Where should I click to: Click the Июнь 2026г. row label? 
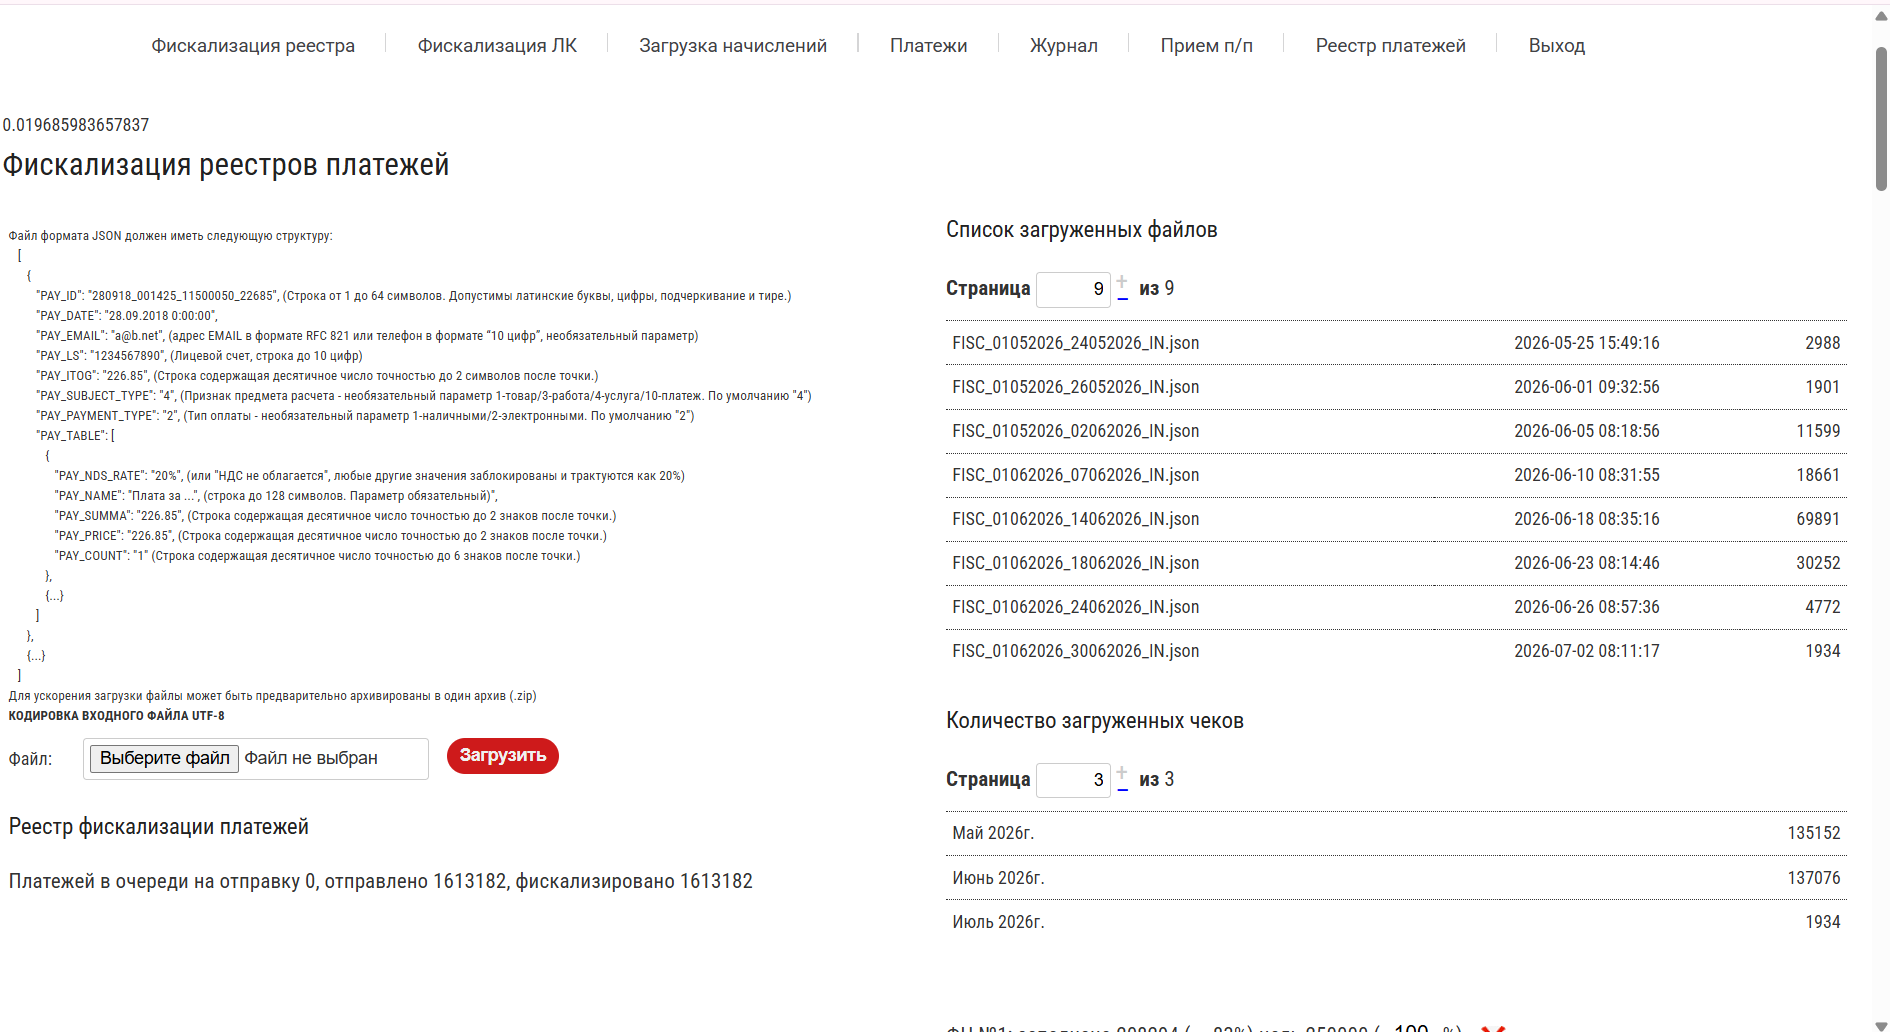coord(998,878)
